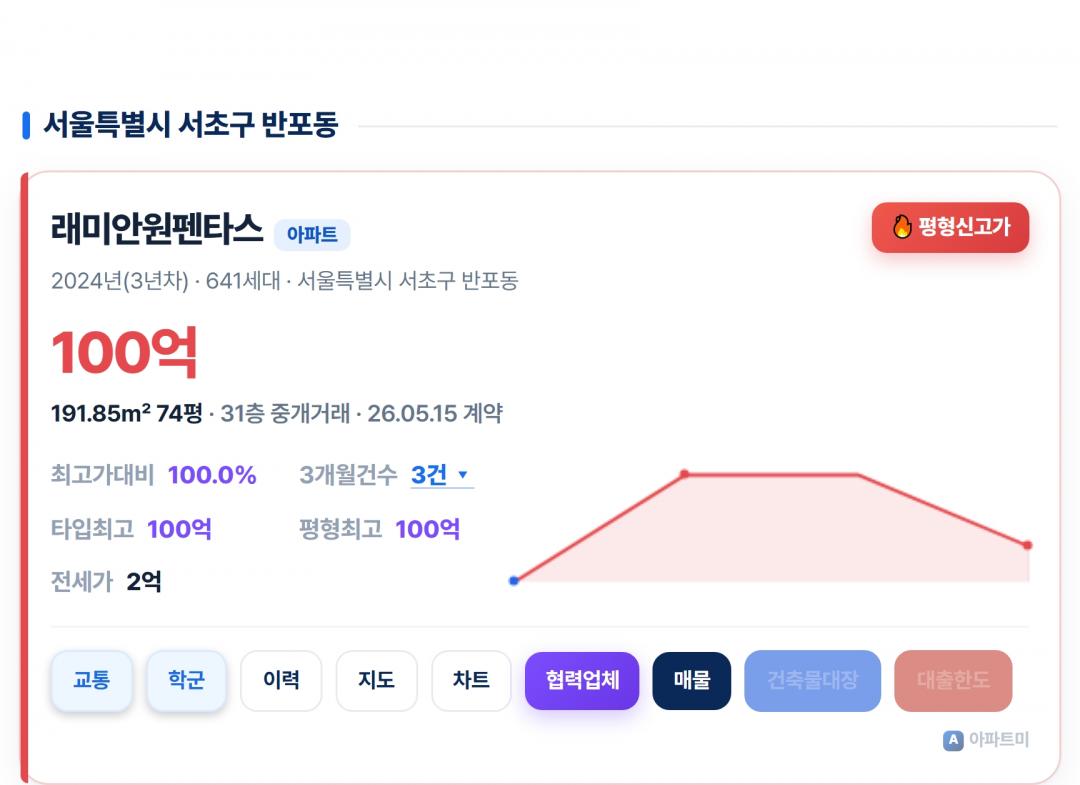Click the 대출한도 loan limit button
Viewport: 1080px width, 785px height.
click(x=953, y=680)
